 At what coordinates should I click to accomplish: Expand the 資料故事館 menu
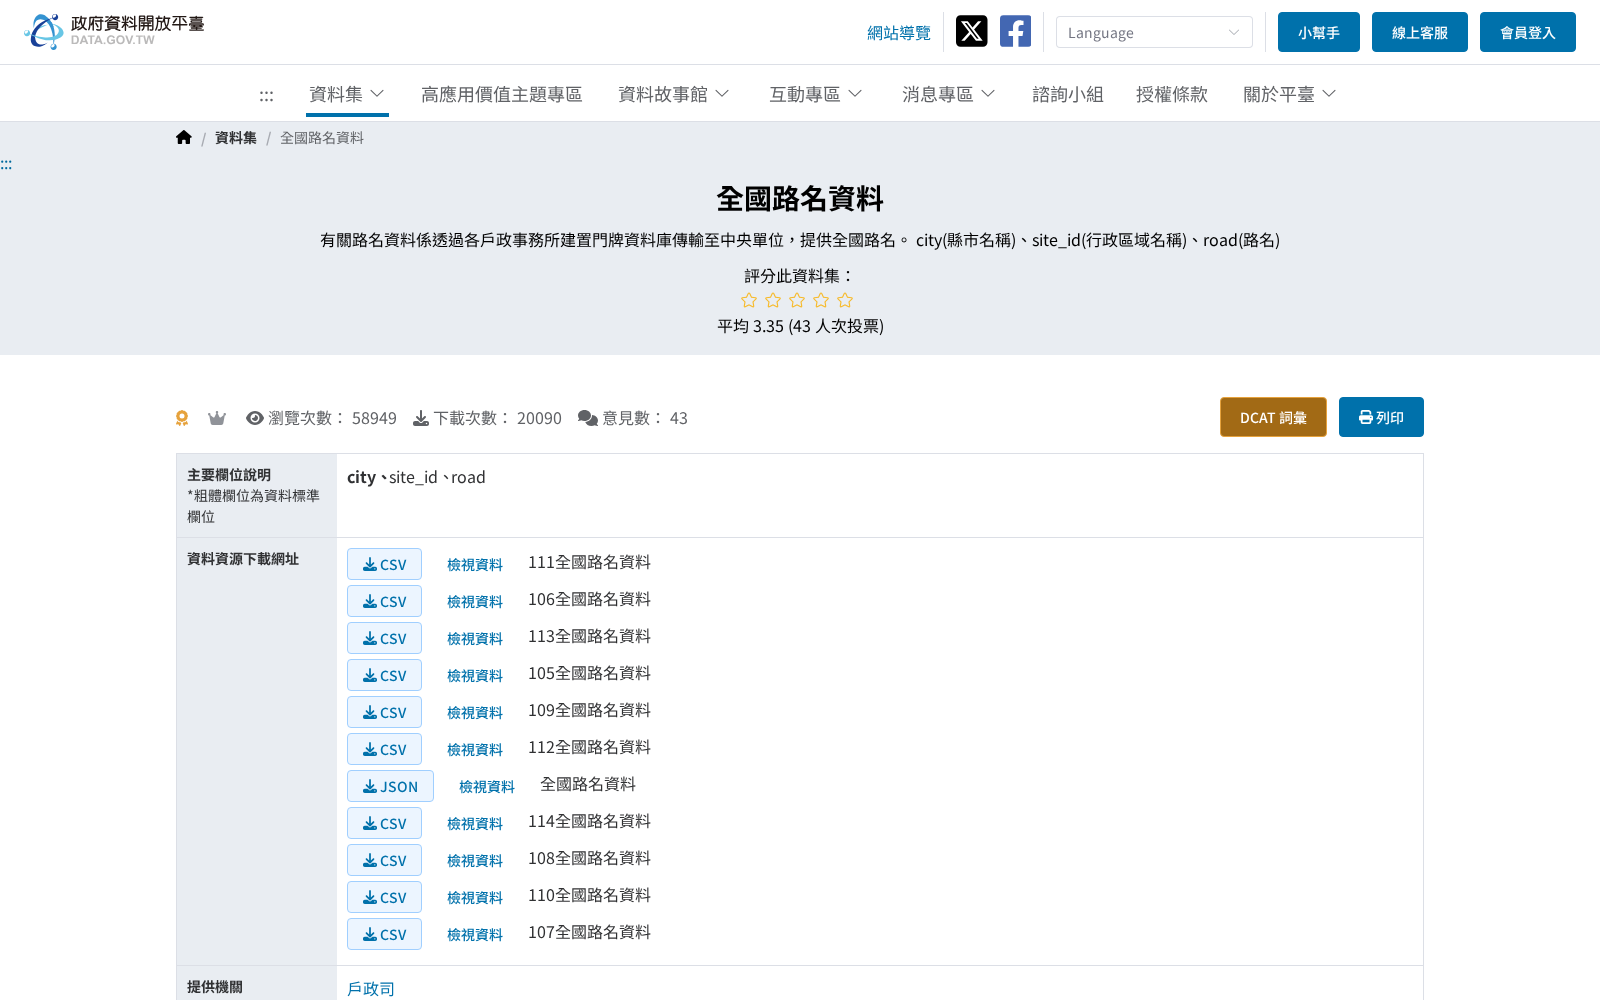(x=674, y=94)
